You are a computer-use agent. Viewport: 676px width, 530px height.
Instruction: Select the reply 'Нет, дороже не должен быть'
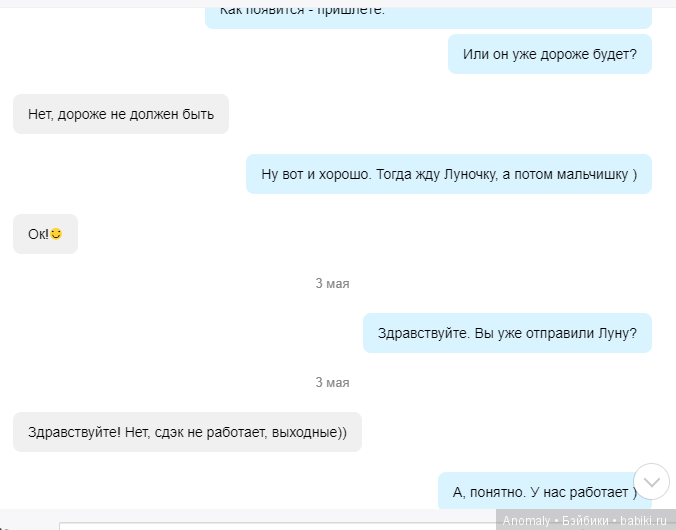(x=121, y=114)
